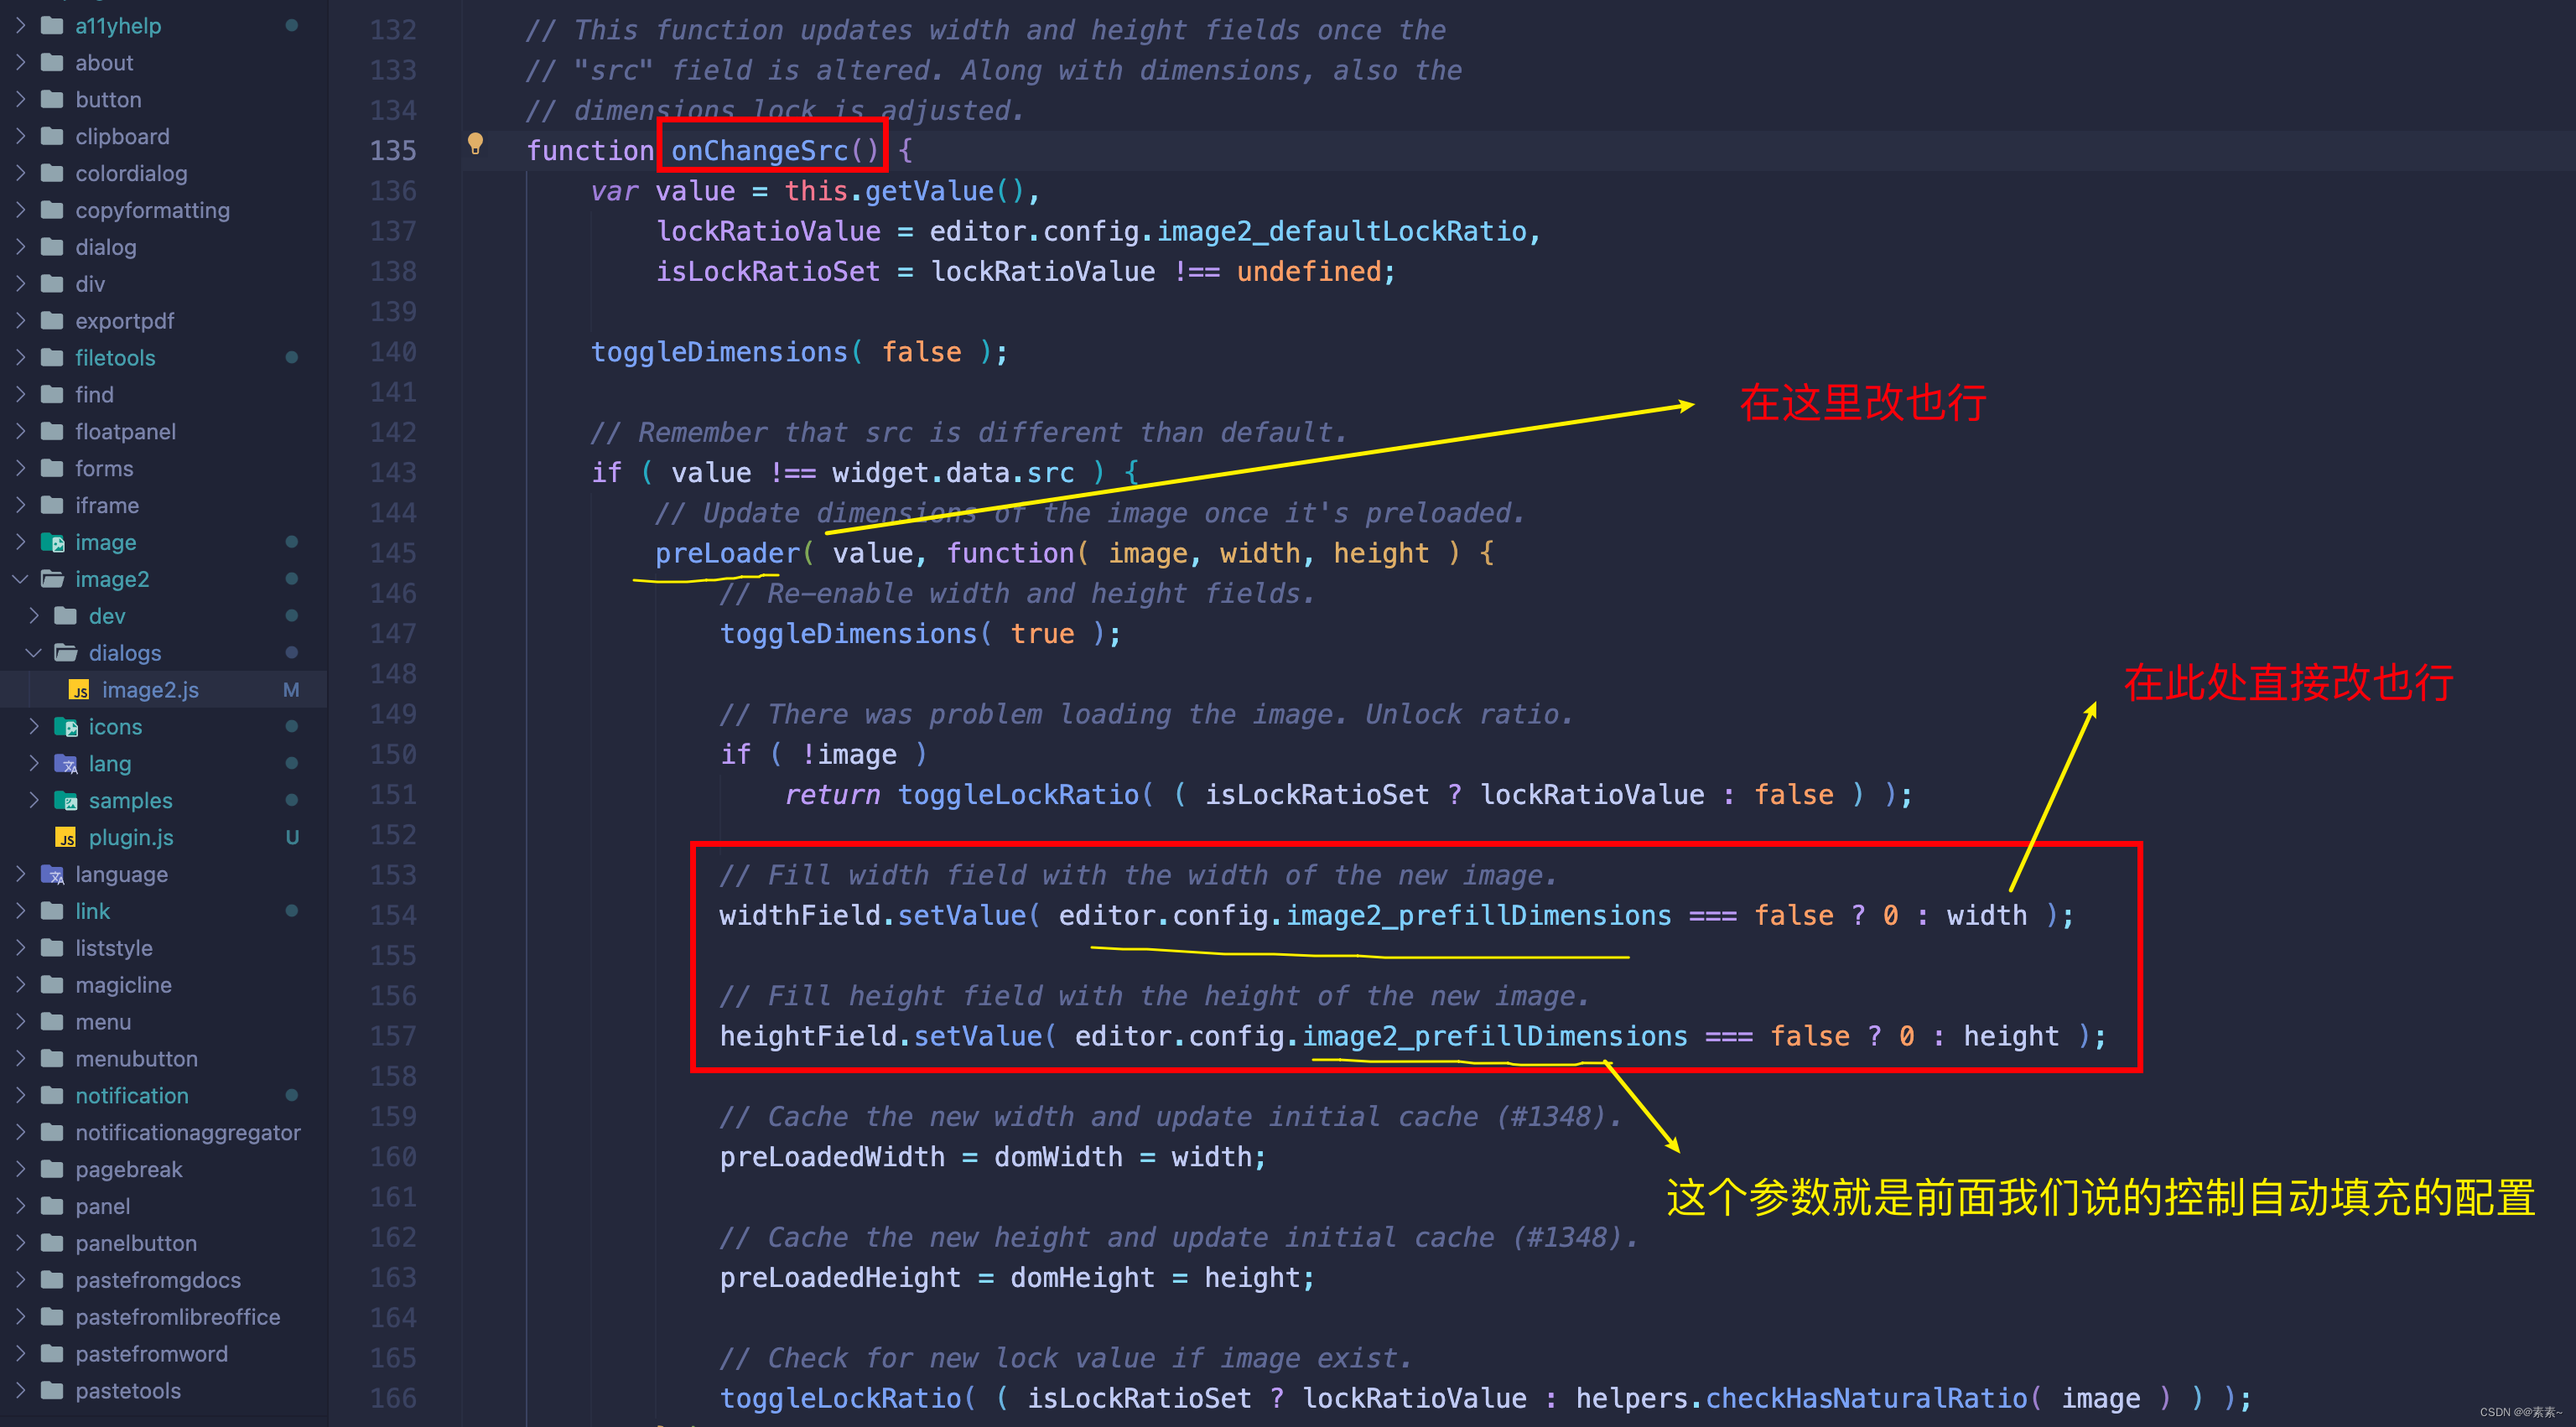Click the find folder icon

(52, 394)
